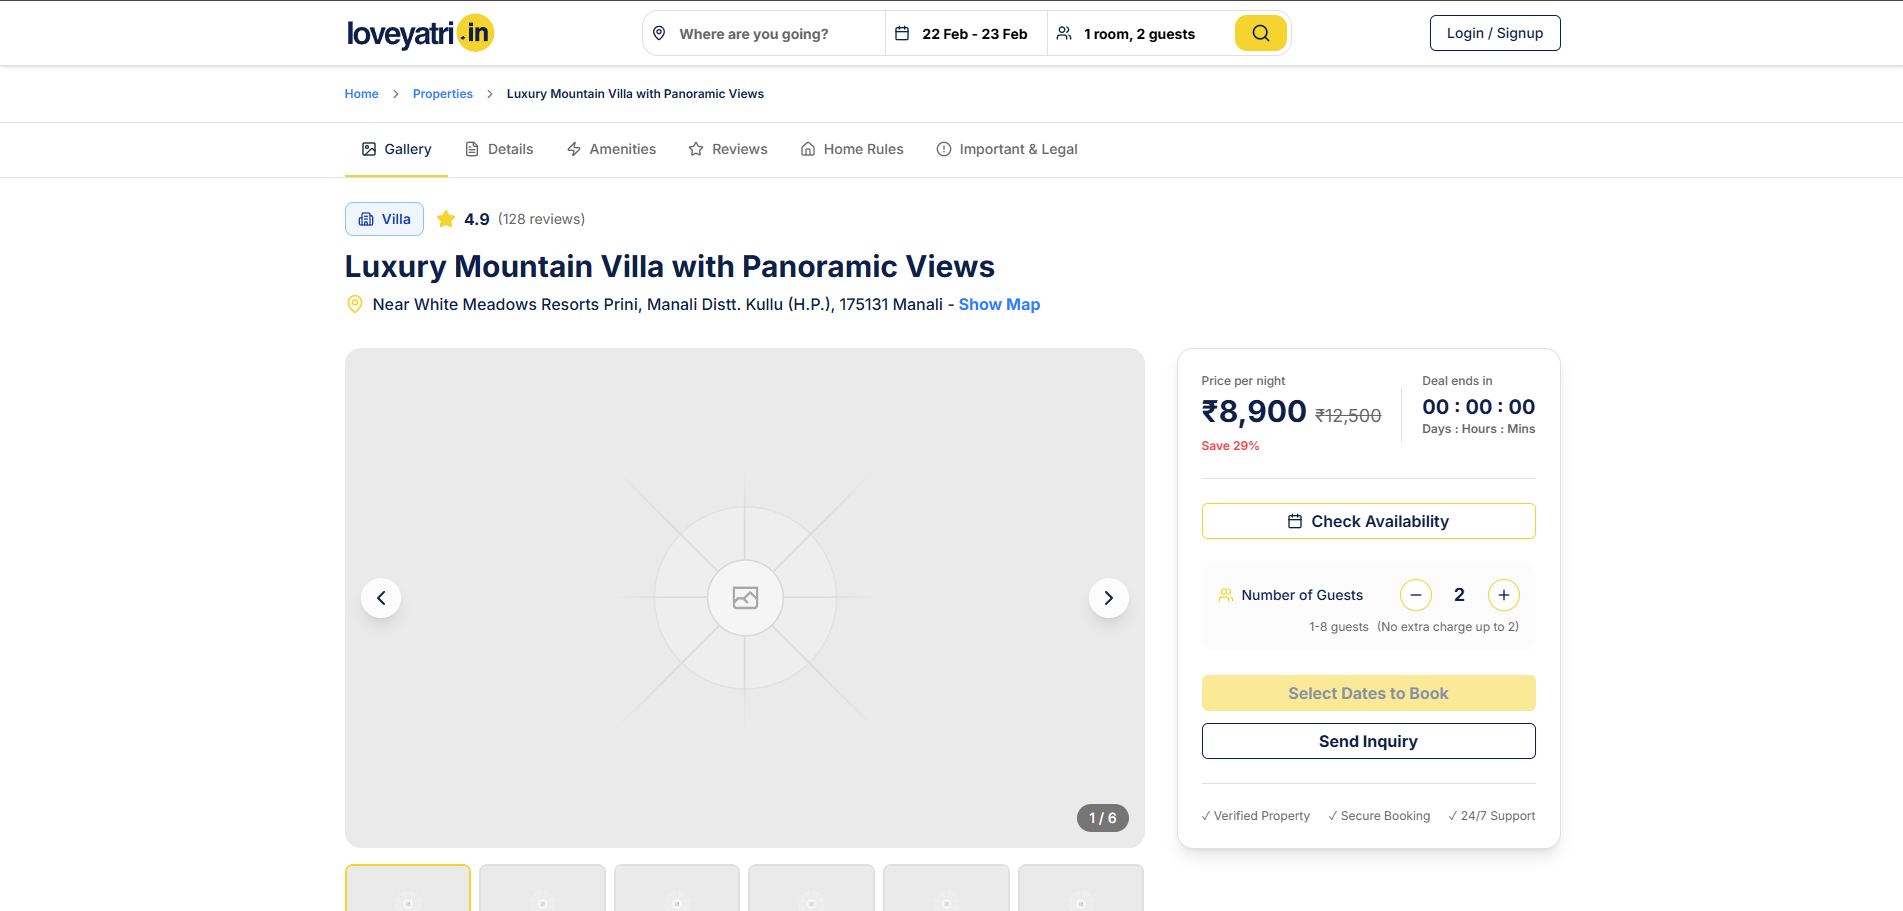1903x911 pixels.
Task: Open the Home Rules tab
Action: pos(852,149)
